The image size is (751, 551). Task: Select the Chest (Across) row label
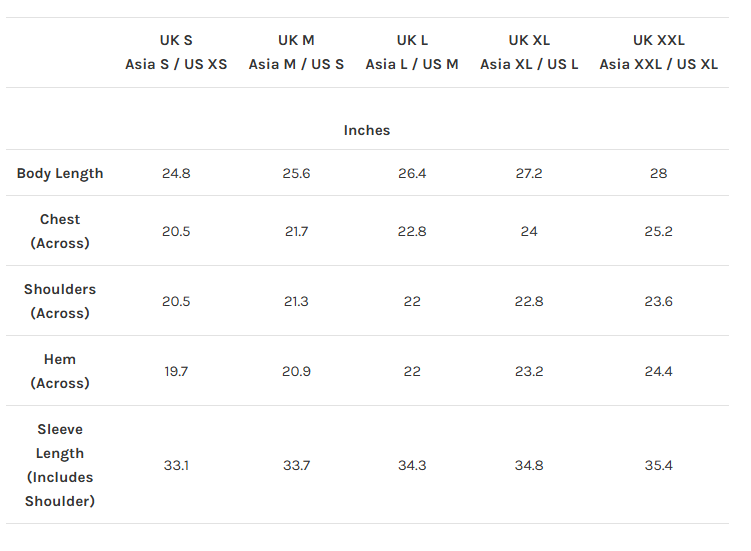[x=60, y=231]
